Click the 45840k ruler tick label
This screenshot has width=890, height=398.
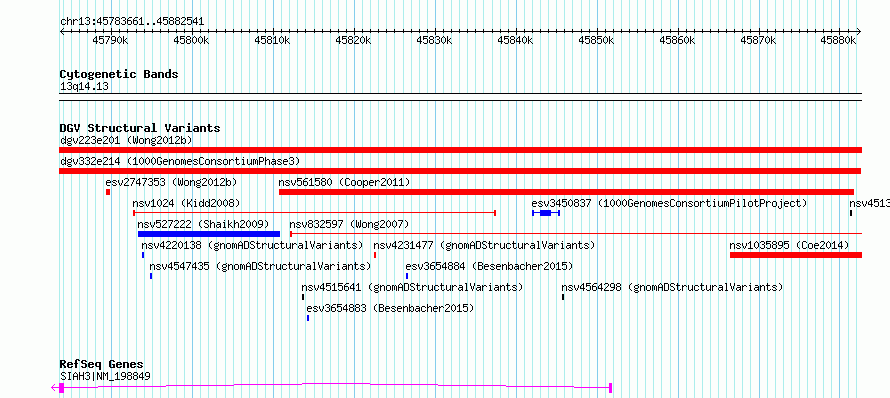point(516,40)
